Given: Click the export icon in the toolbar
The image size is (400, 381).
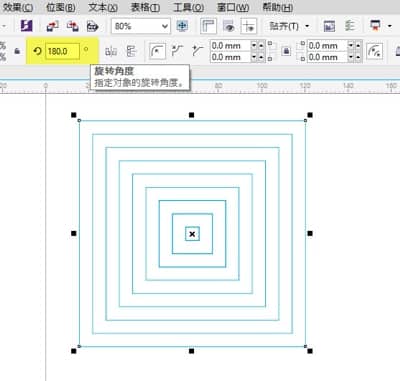Looking at the screenshot, I should 72,26.
